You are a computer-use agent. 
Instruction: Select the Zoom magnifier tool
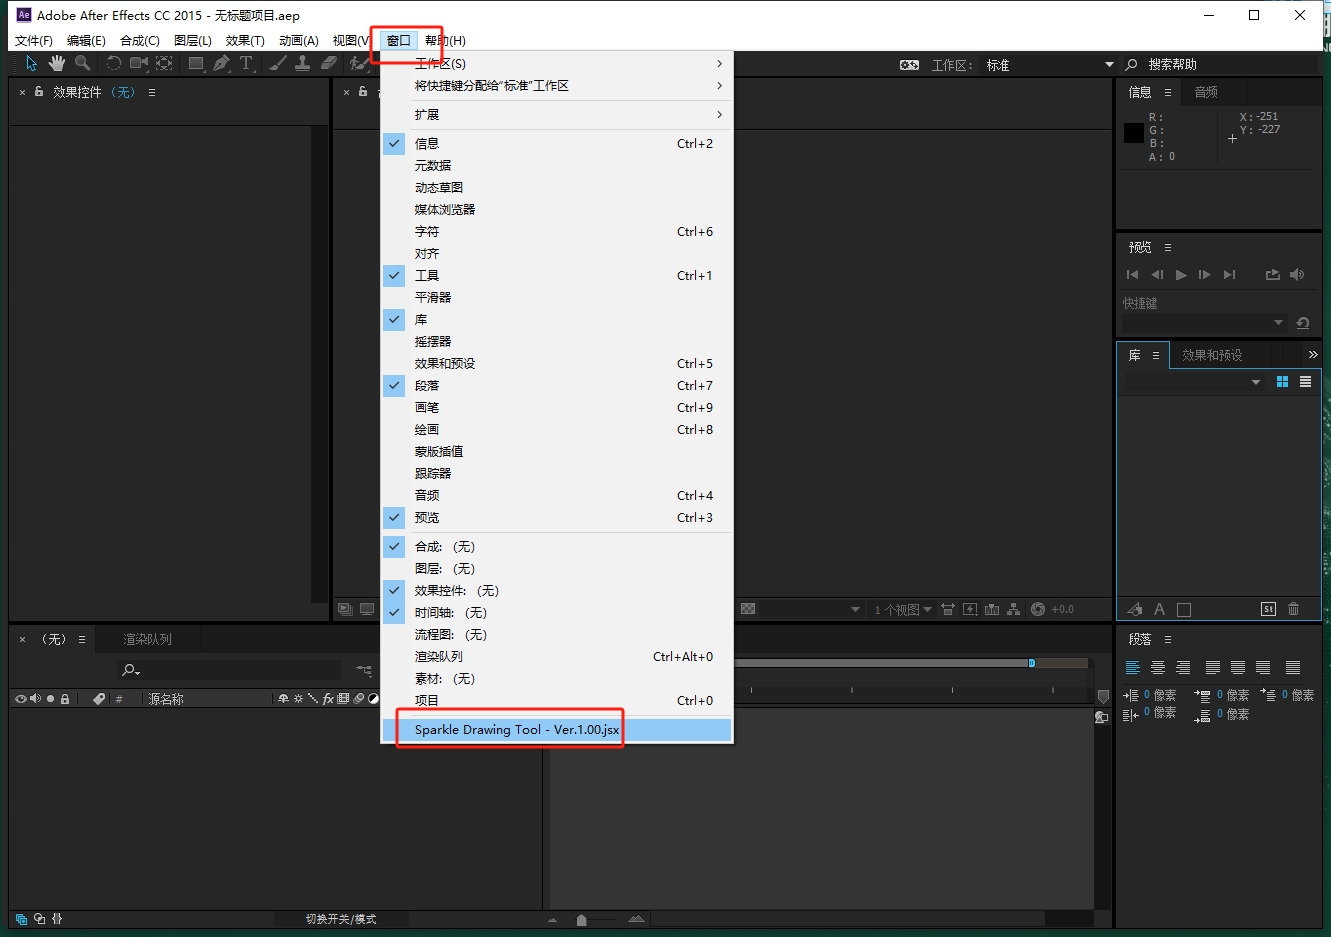tap(82, 63)
